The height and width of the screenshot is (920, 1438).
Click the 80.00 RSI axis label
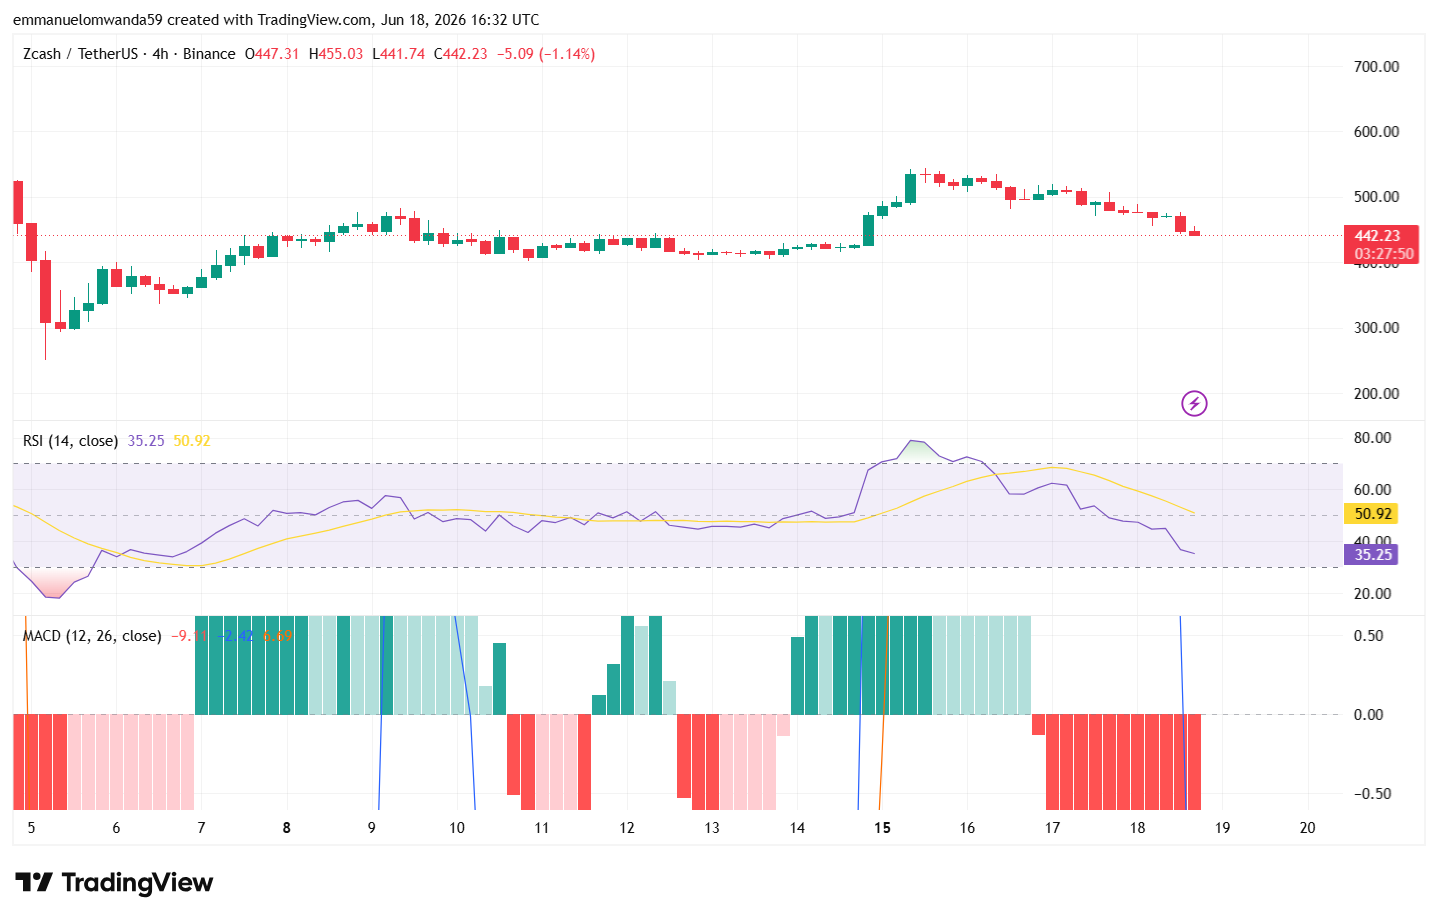coord(1372,438)
